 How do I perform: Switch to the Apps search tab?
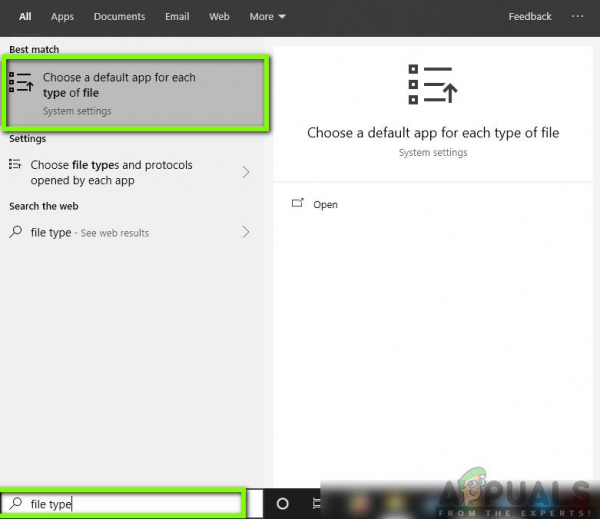62,16
